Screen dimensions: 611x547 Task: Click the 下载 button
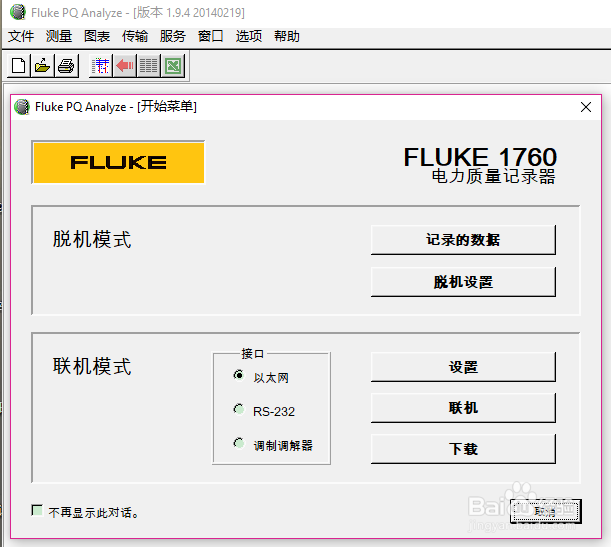[463, 449]
